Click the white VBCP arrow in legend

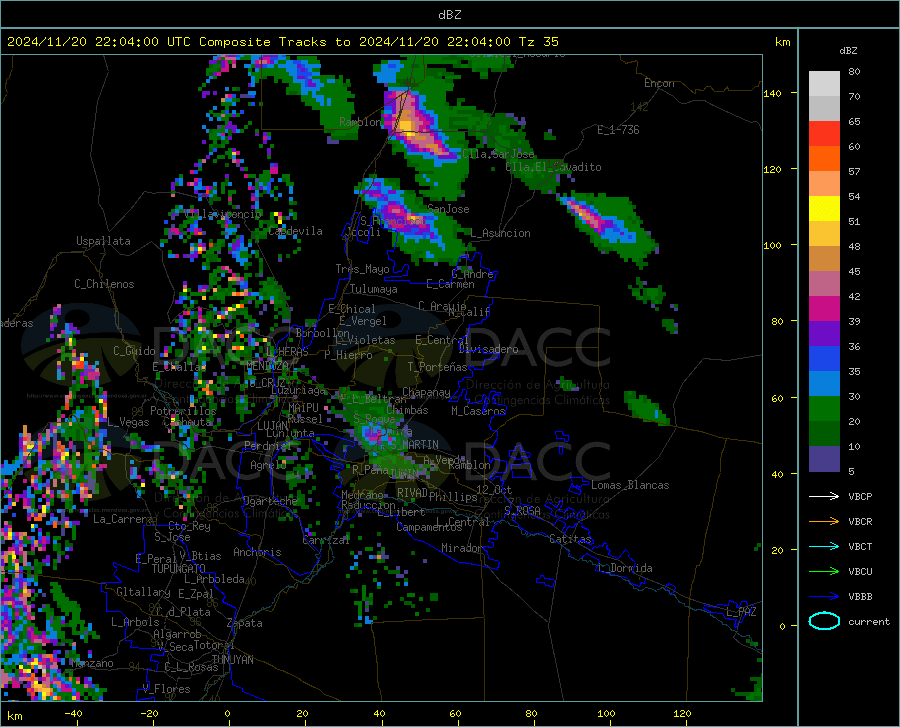(824, 496)
